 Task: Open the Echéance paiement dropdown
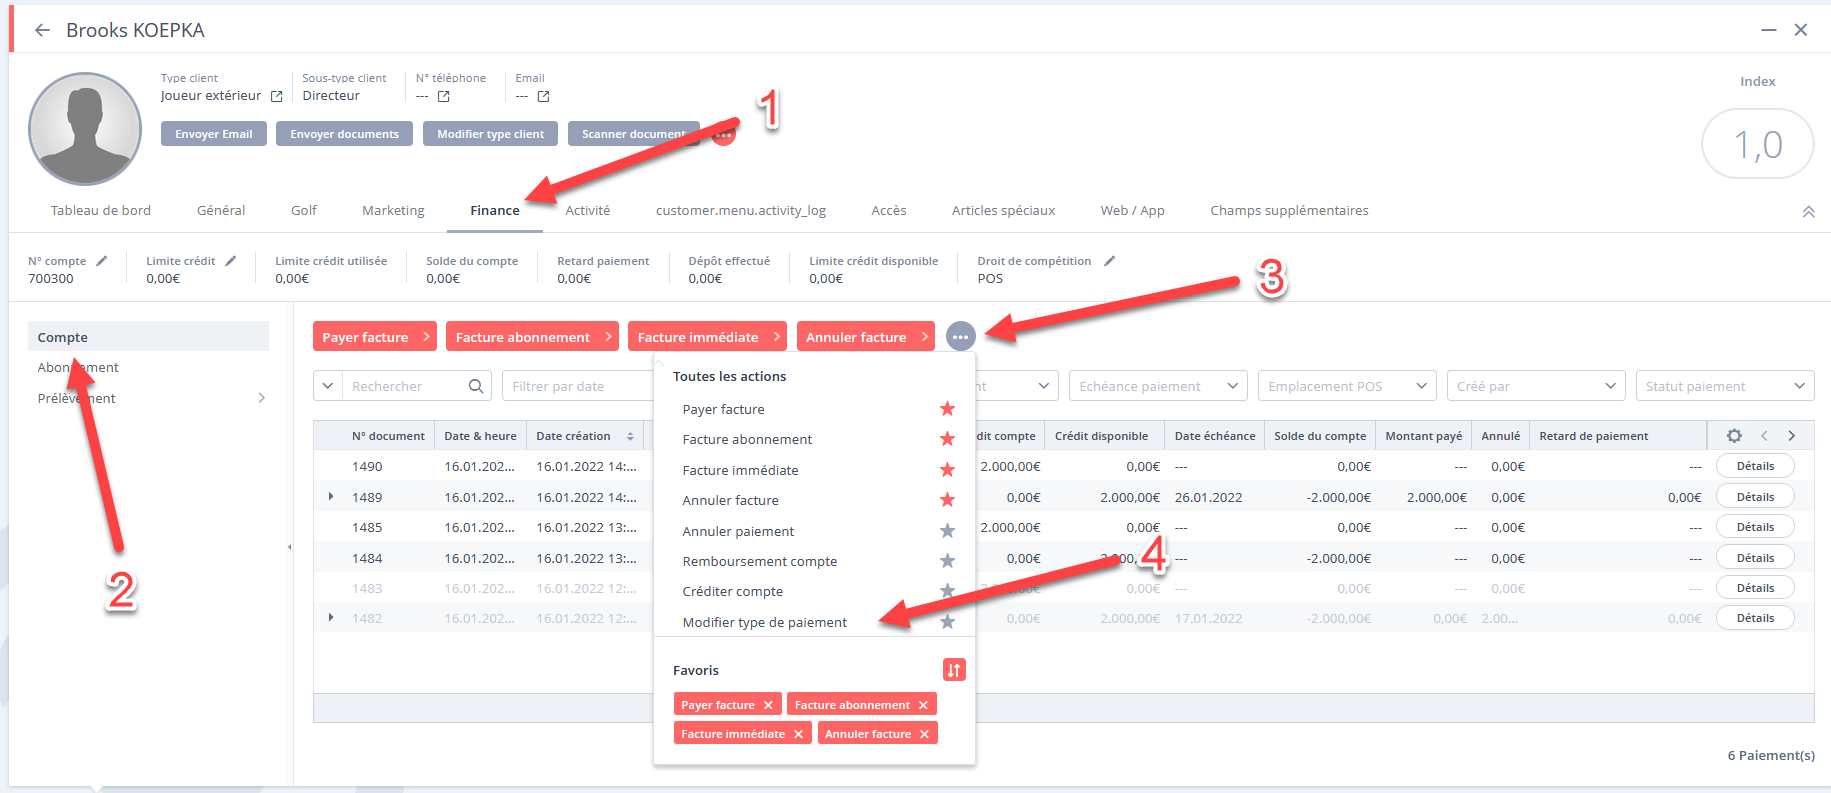pyautogui.click(x=1158, y=386)
